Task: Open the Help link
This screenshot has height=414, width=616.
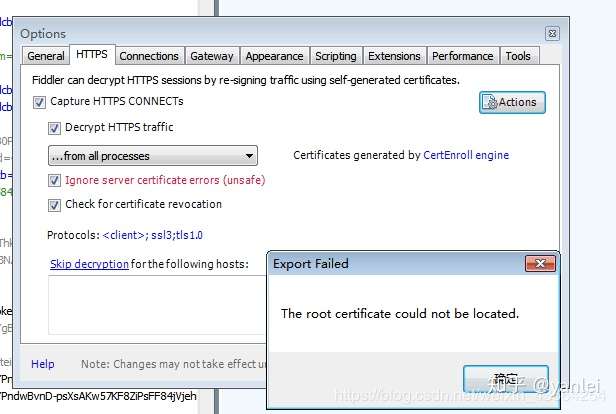Action: [43, 364]
